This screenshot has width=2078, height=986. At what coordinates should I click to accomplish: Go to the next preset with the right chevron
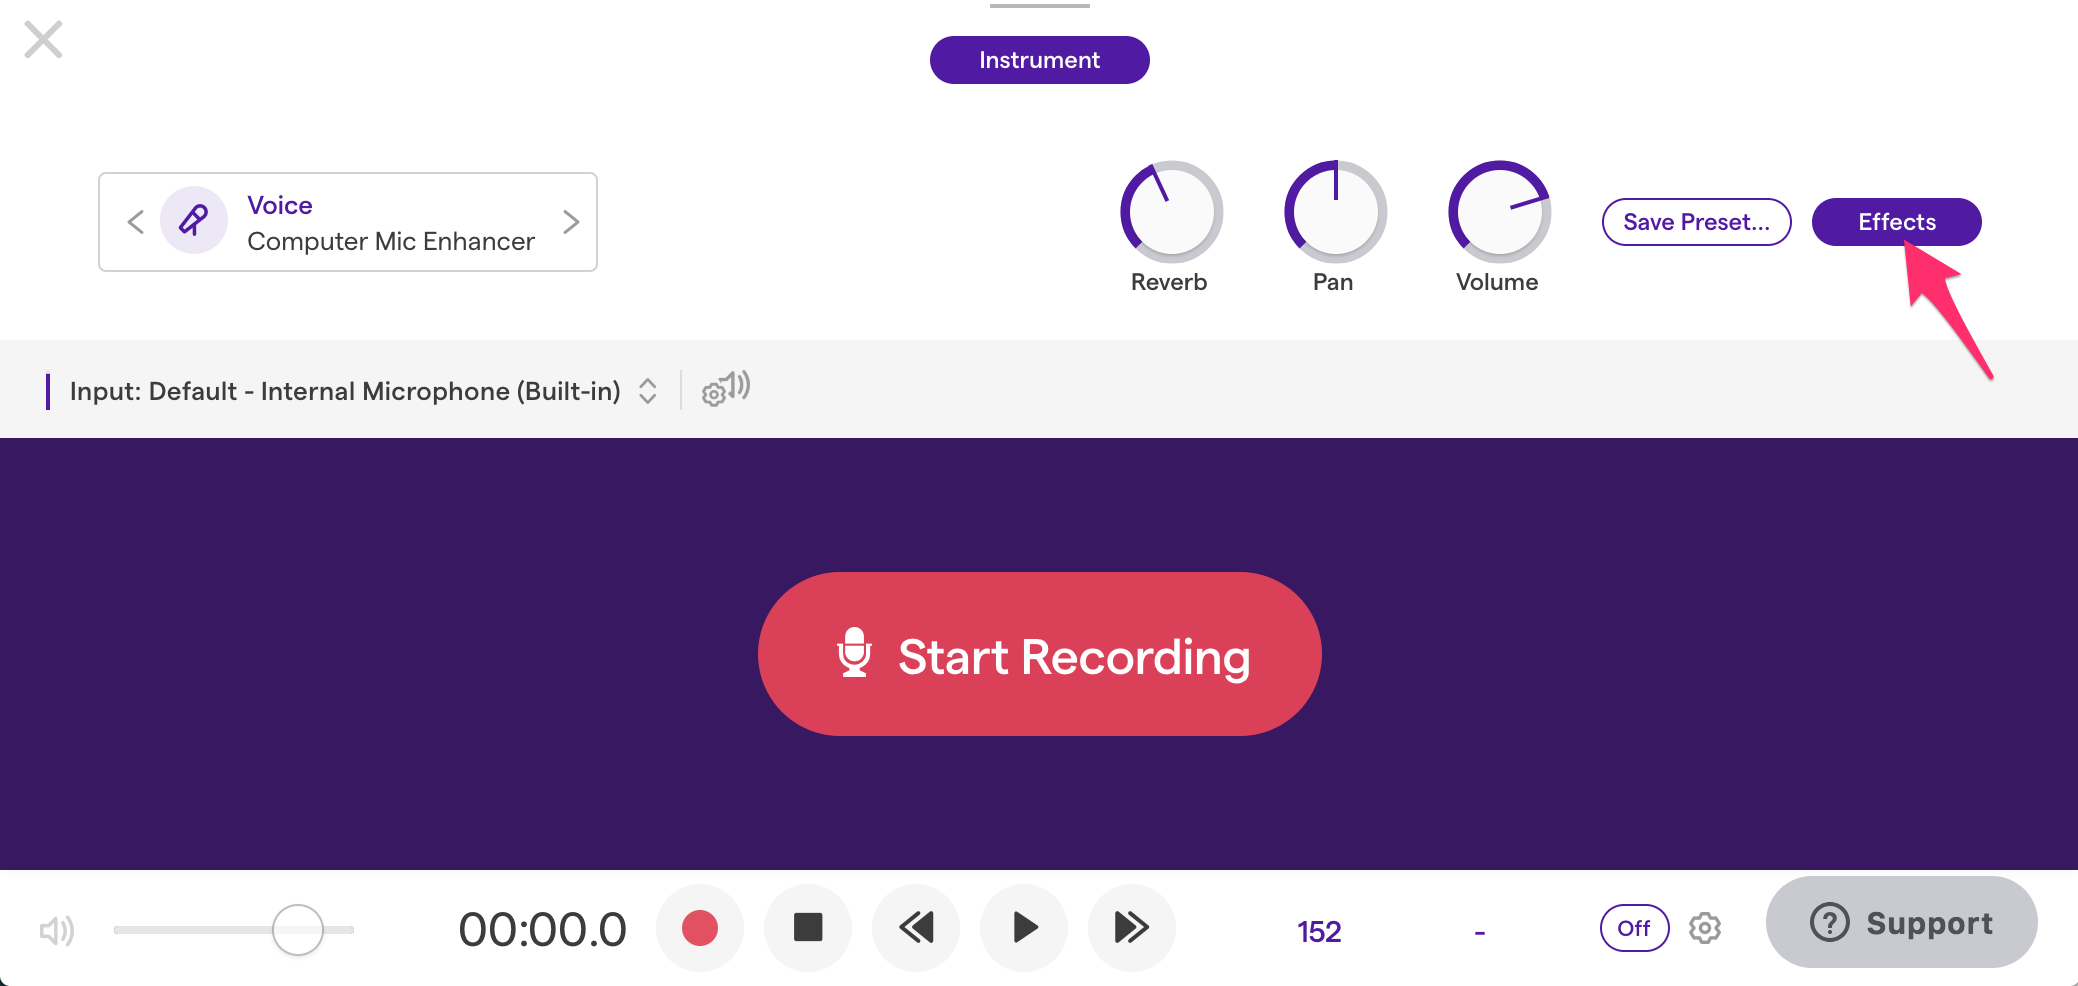(571, 221)
